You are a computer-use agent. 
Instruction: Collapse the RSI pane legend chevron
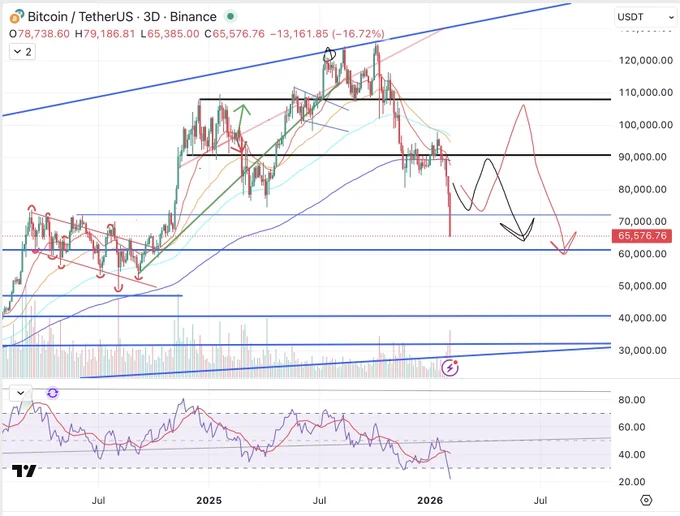[21, 393]
